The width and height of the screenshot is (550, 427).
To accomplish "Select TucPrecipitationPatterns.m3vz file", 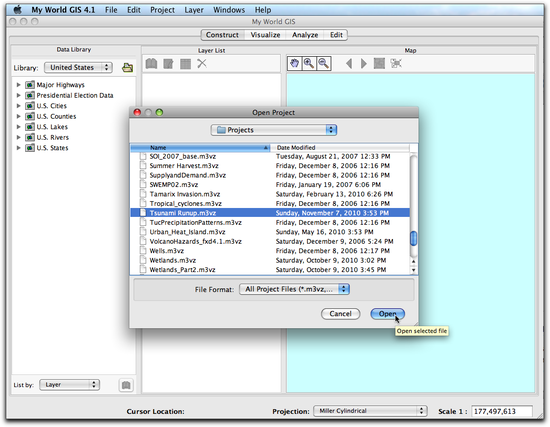I will point(270,222).
